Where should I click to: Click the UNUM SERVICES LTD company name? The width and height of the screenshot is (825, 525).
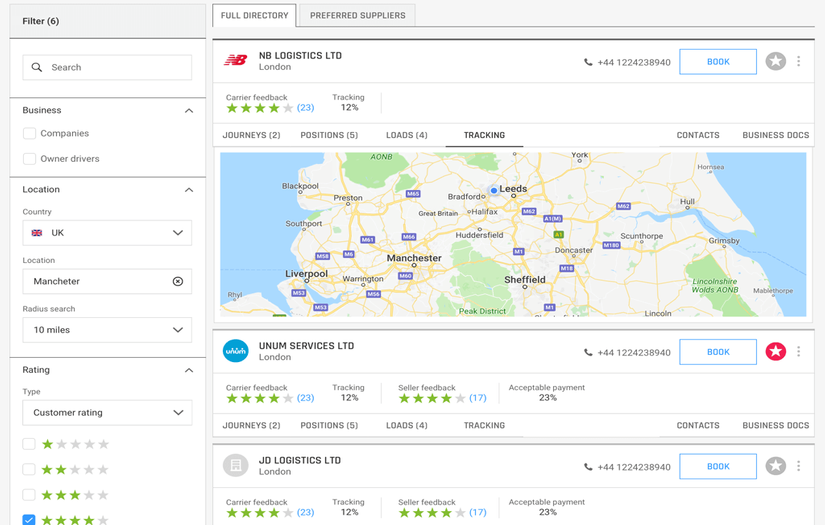tap(306, 346)
